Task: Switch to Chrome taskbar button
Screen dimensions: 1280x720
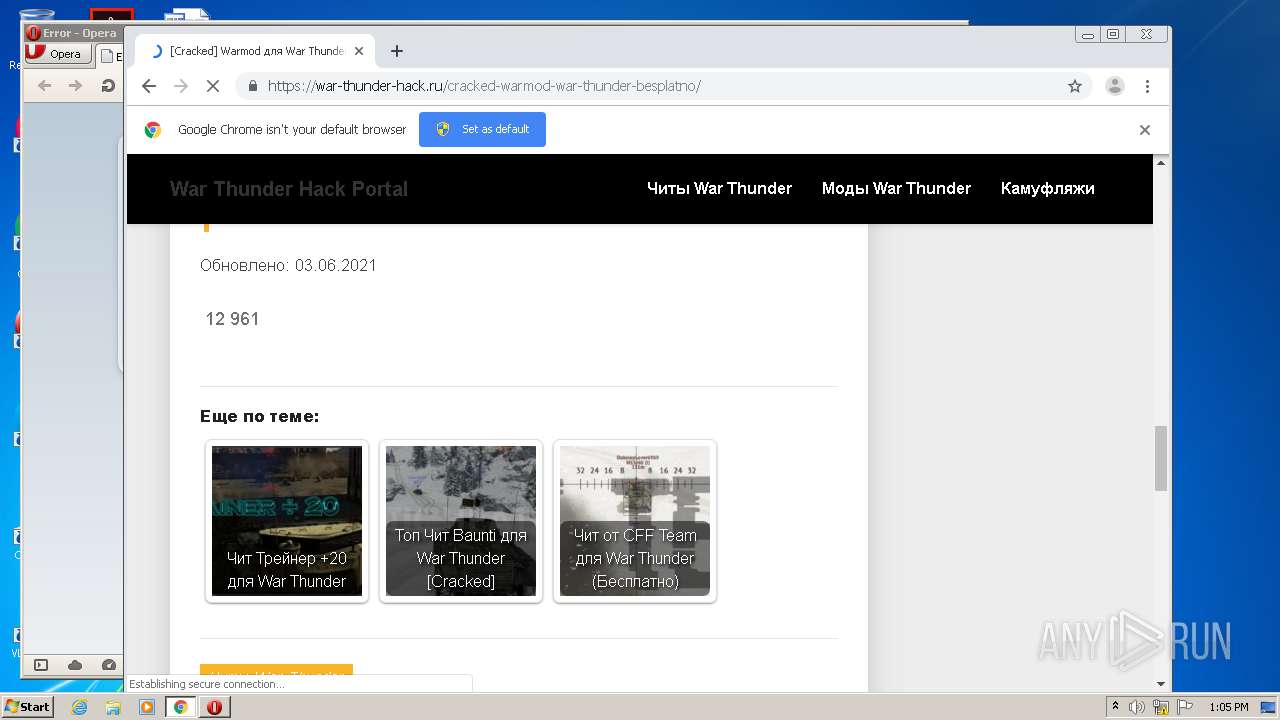Action: pyautogui.click(x=180, y=707)
